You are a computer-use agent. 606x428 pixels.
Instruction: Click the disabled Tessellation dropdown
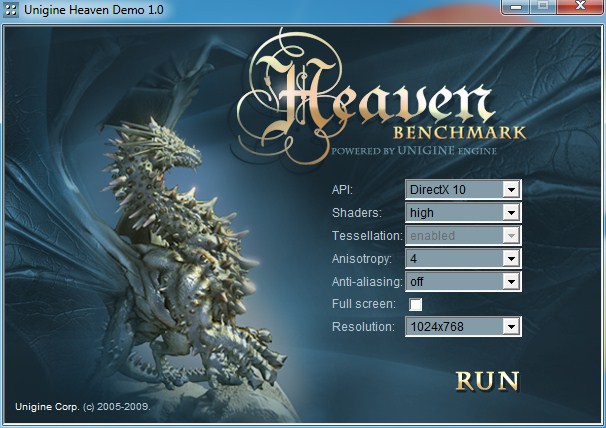click(x=463, y=235)
